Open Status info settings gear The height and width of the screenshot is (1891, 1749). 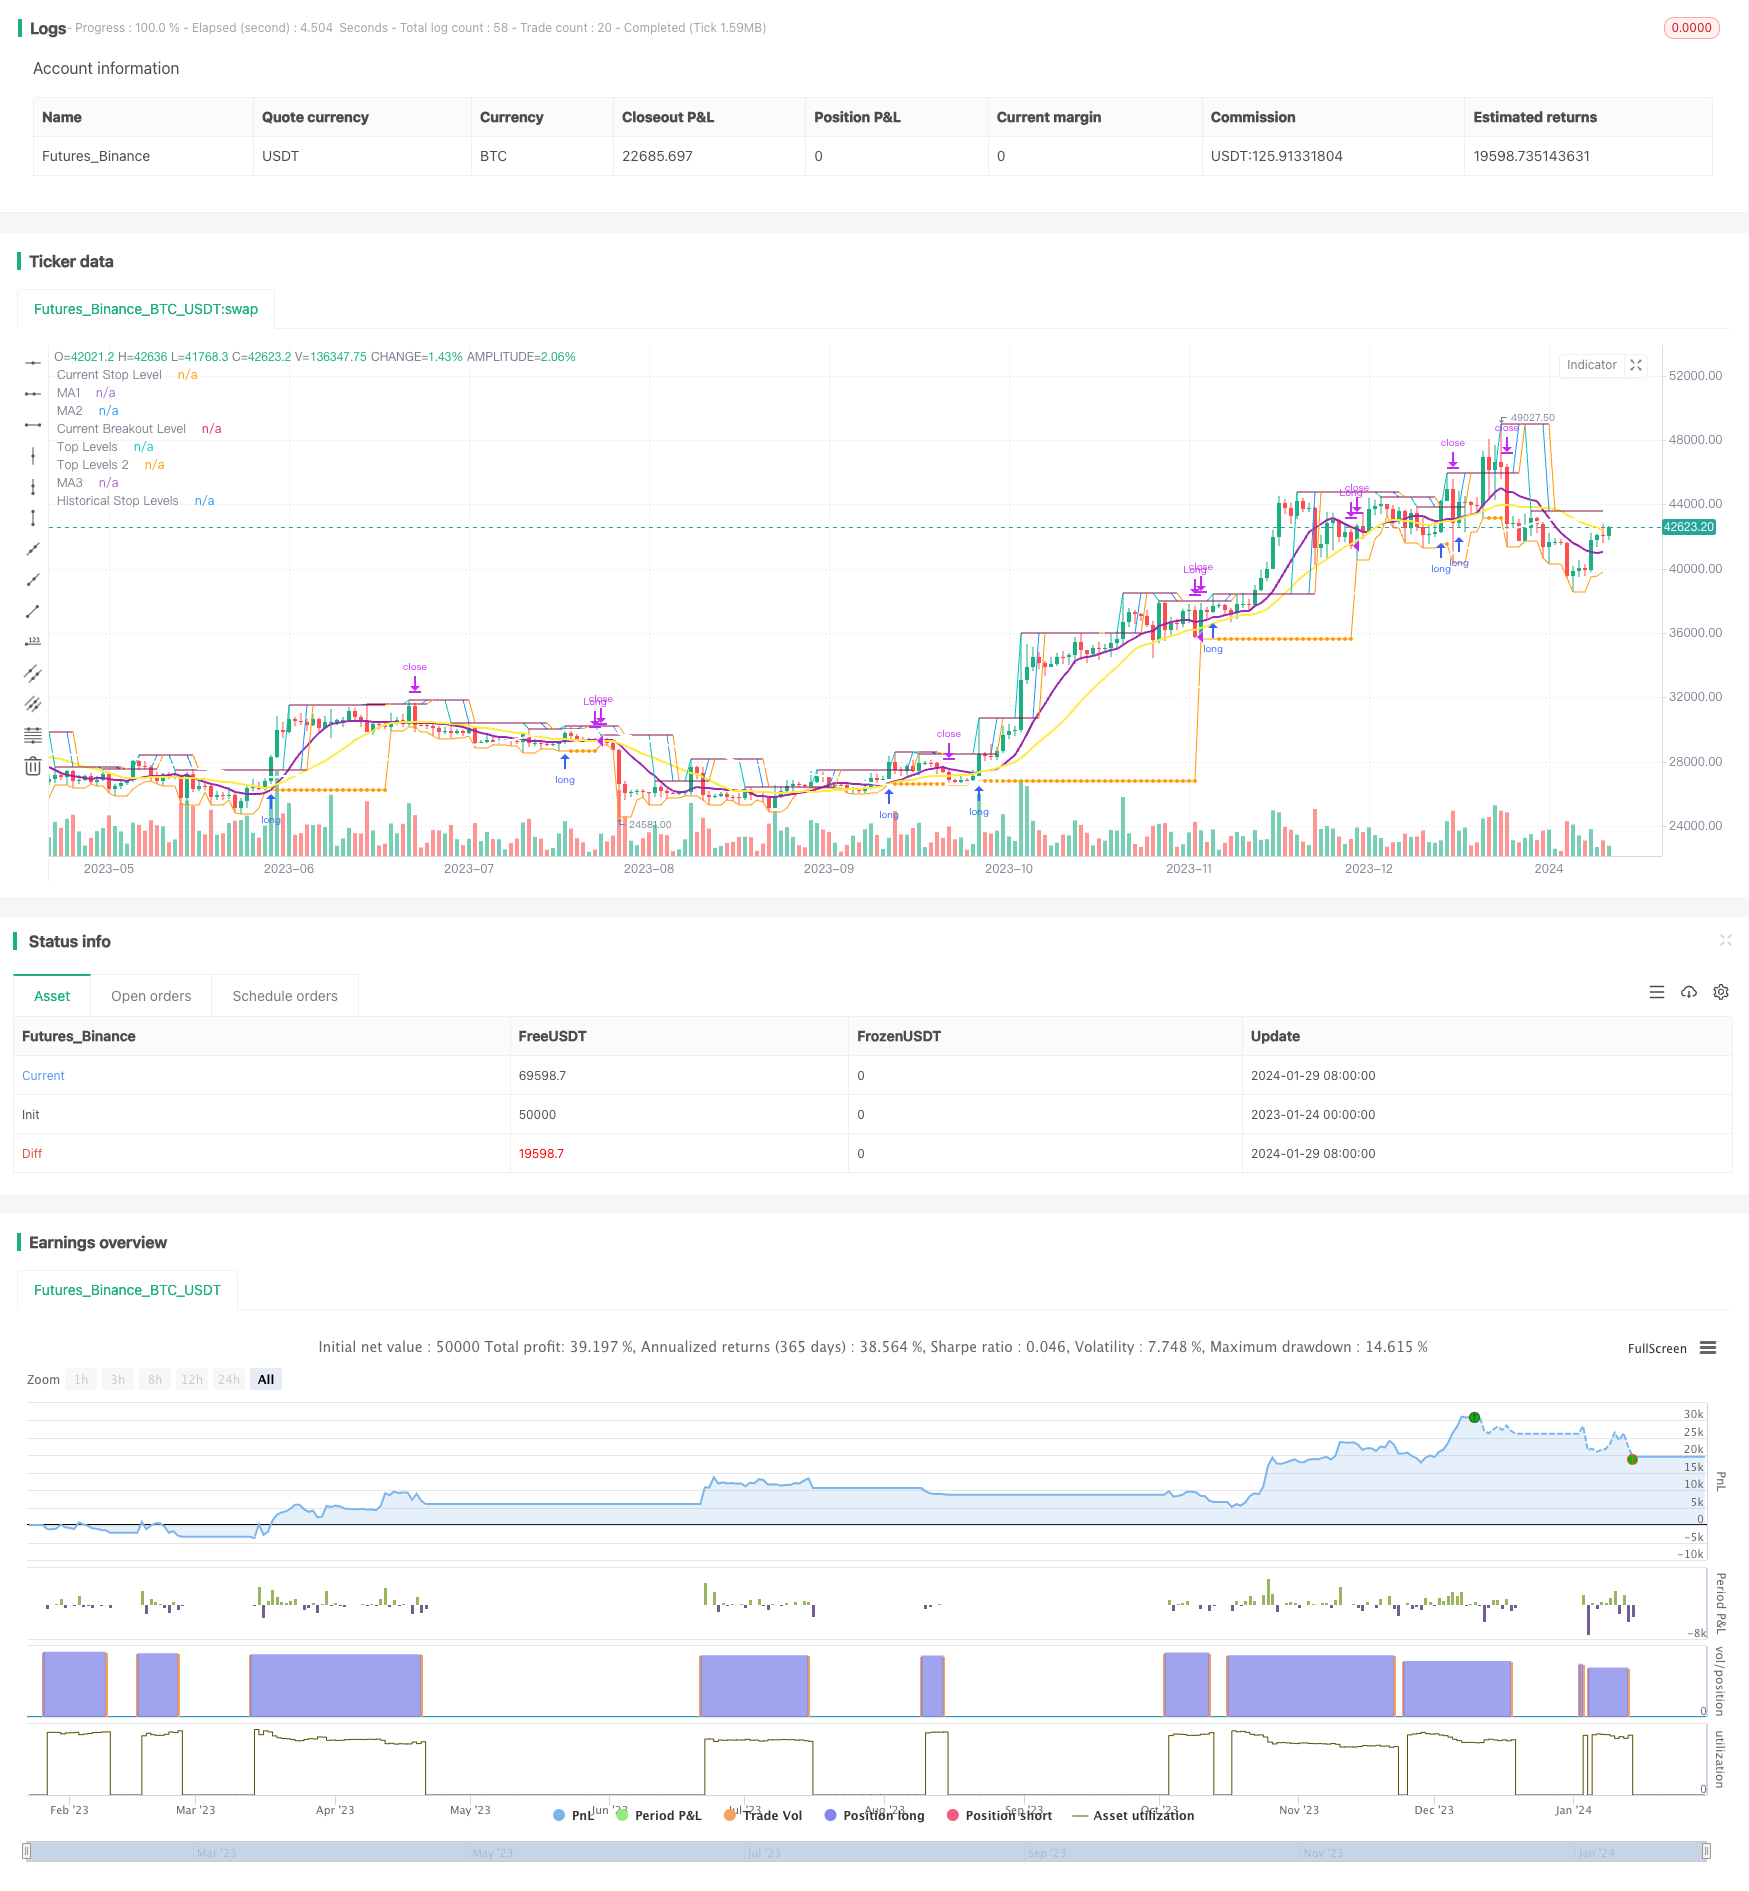pyautogui.click(x=1721, y=992)
